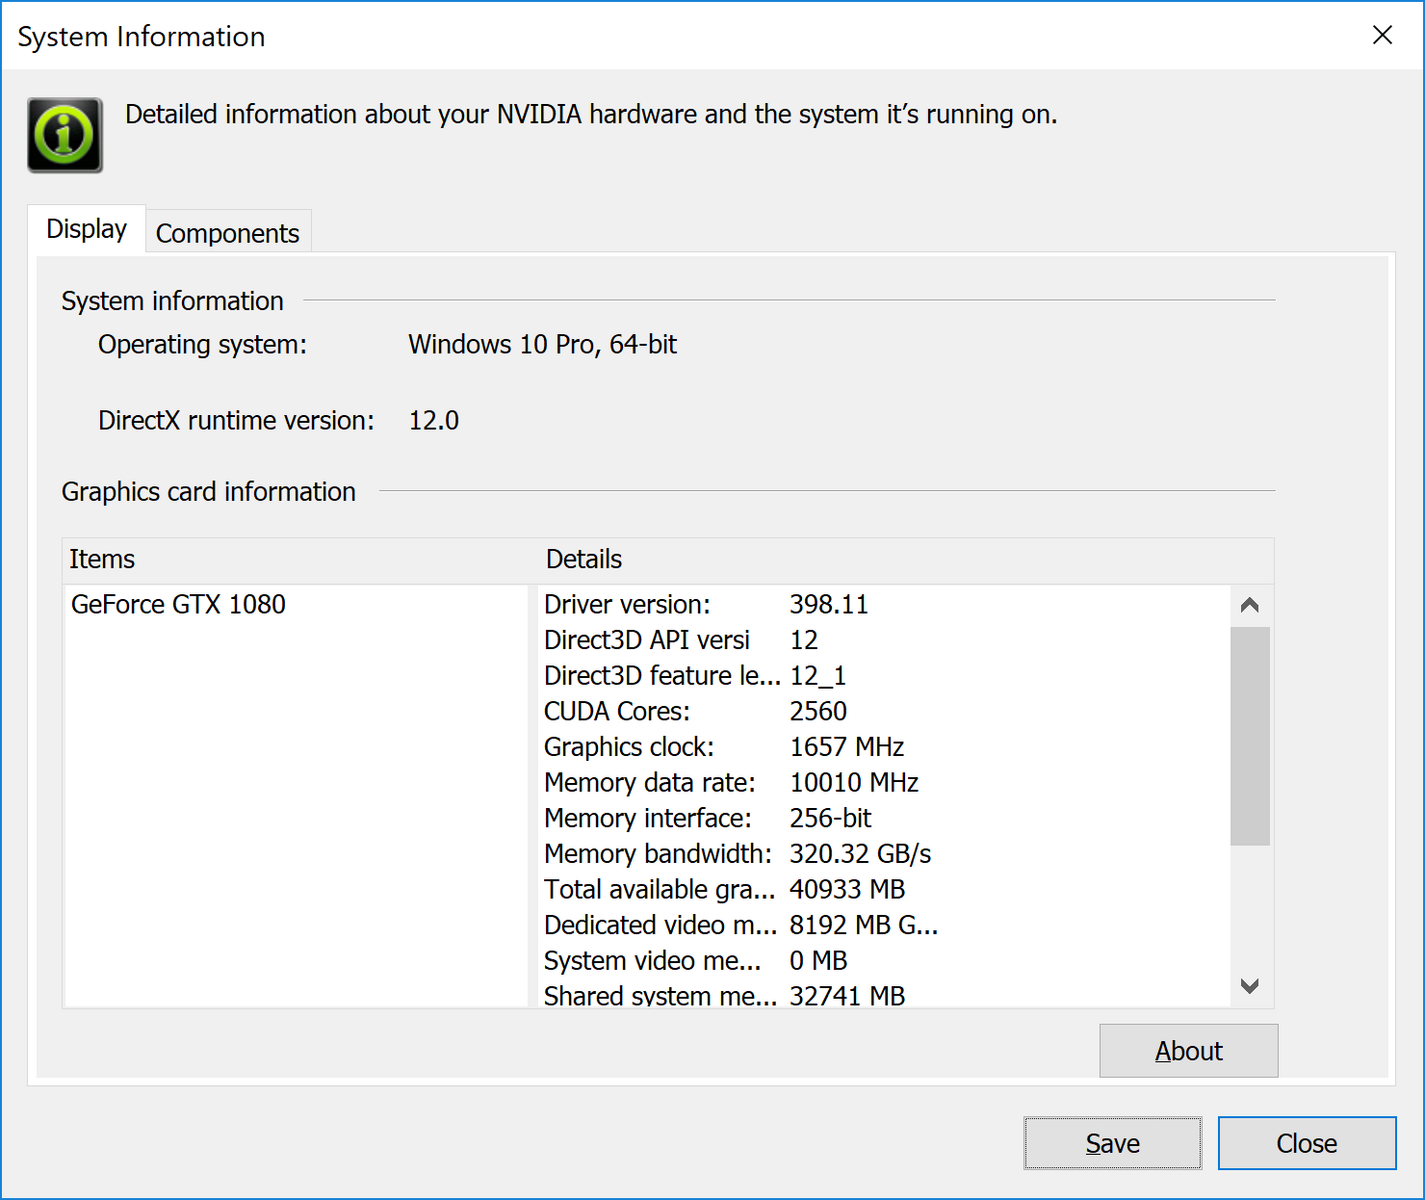The height and width of the screenshot is (1200, 1425).
Task: Switch to the Components tab
Action: (227, 233)
